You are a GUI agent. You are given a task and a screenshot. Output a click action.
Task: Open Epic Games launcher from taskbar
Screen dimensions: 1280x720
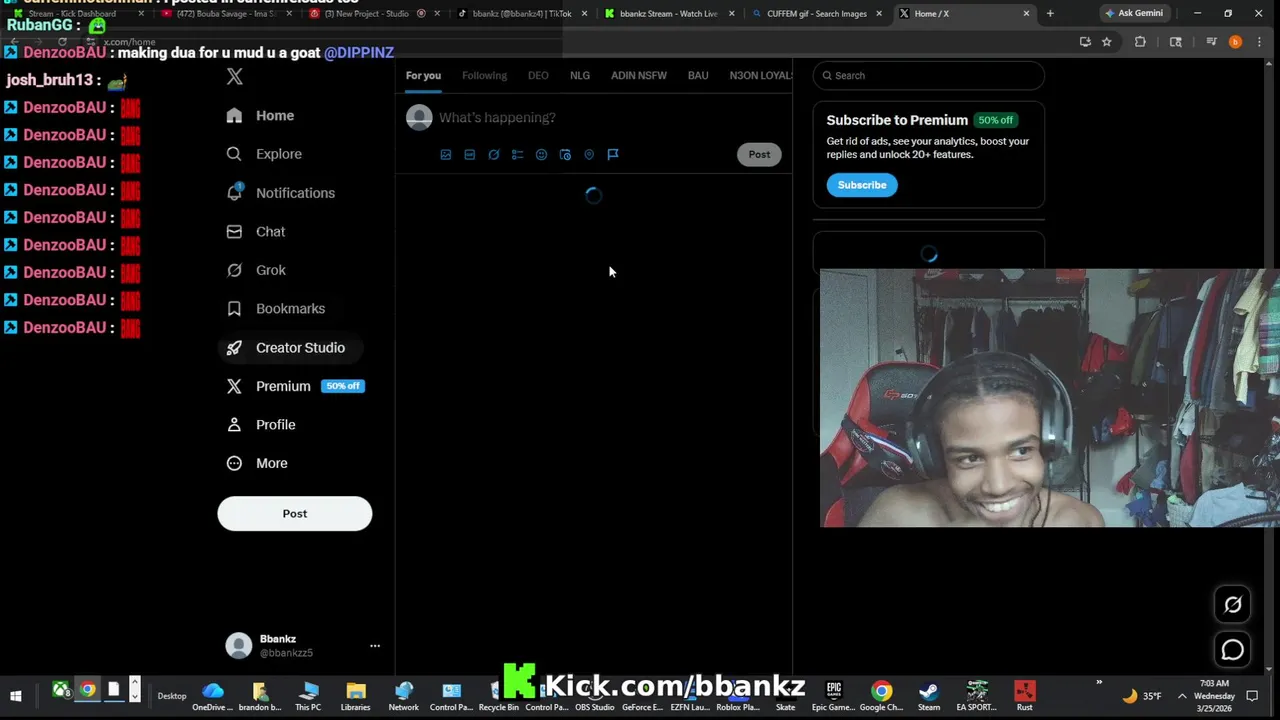click(833, 695)
